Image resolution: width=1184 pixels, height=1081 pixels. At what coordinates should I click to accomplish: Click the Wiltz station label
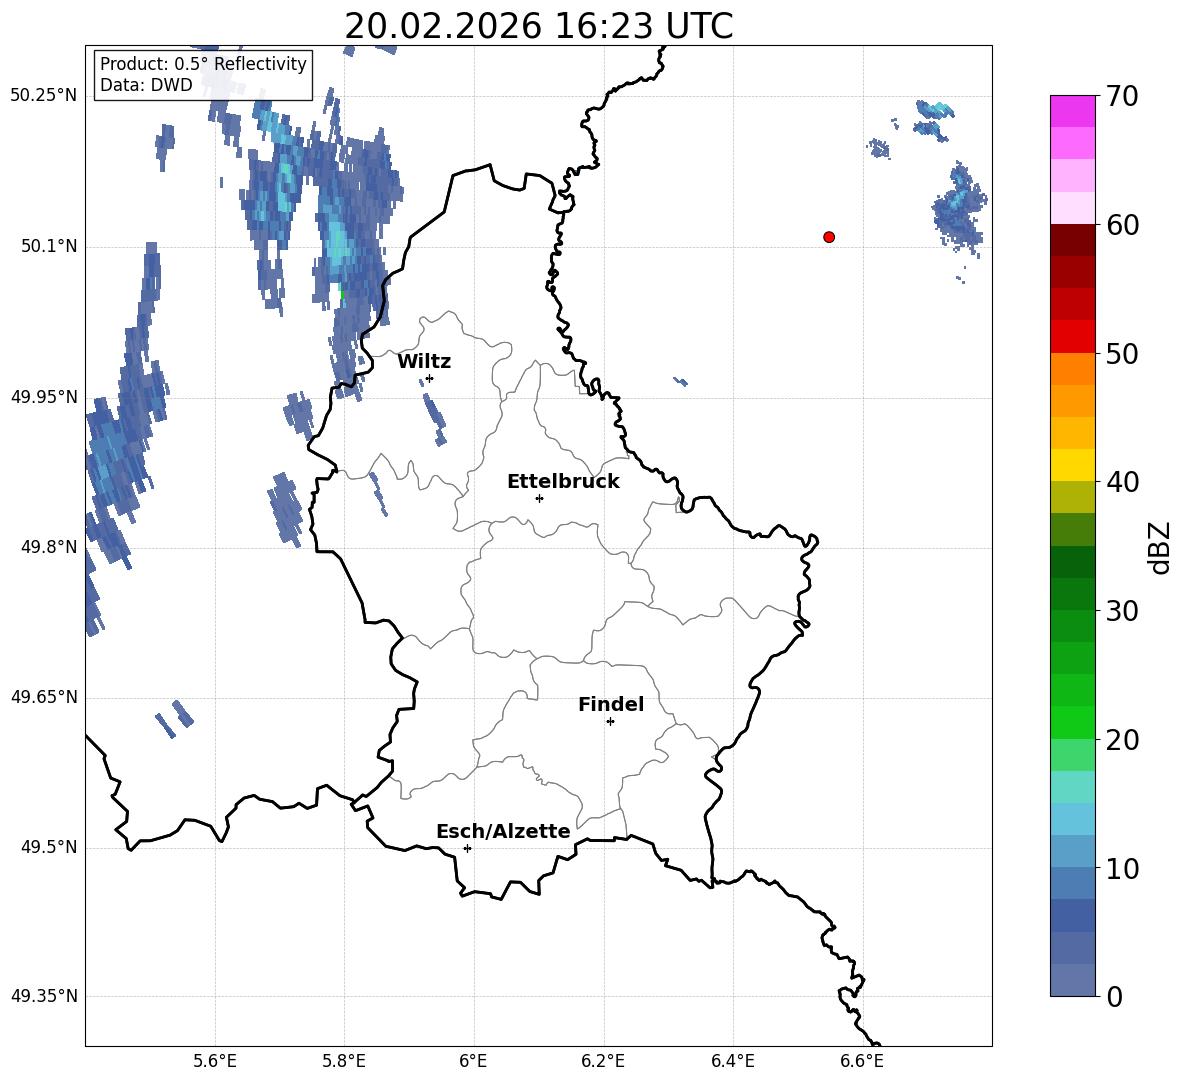tap(424, 362)
